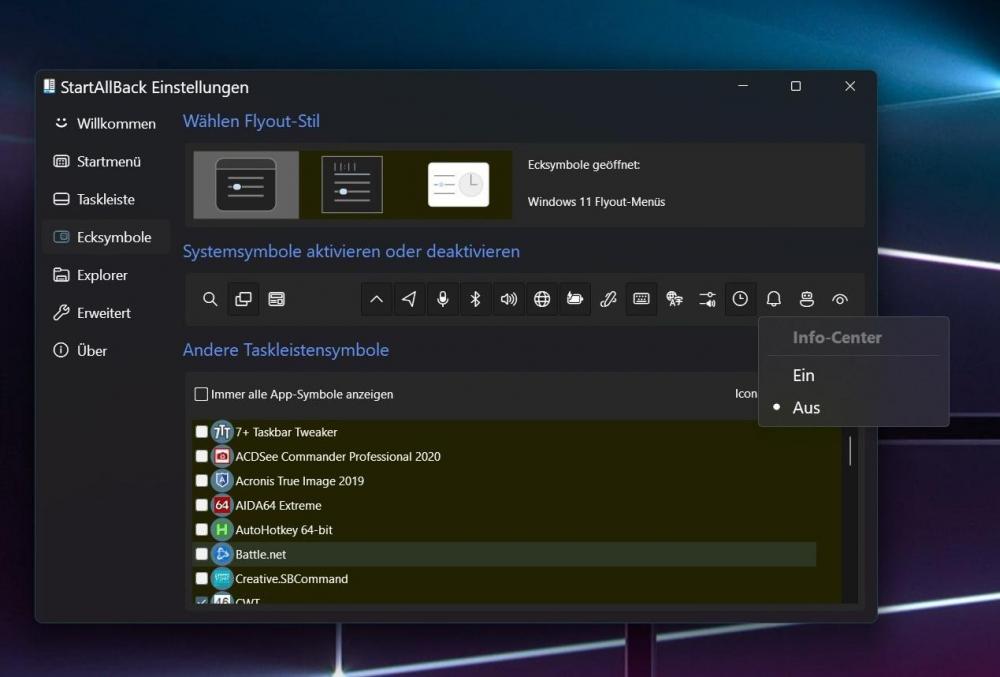Click the notification bell system icon
Image resolution: width=1000 pixels, height=677 pixels.
pyautogui.click(x=773, y=298)
